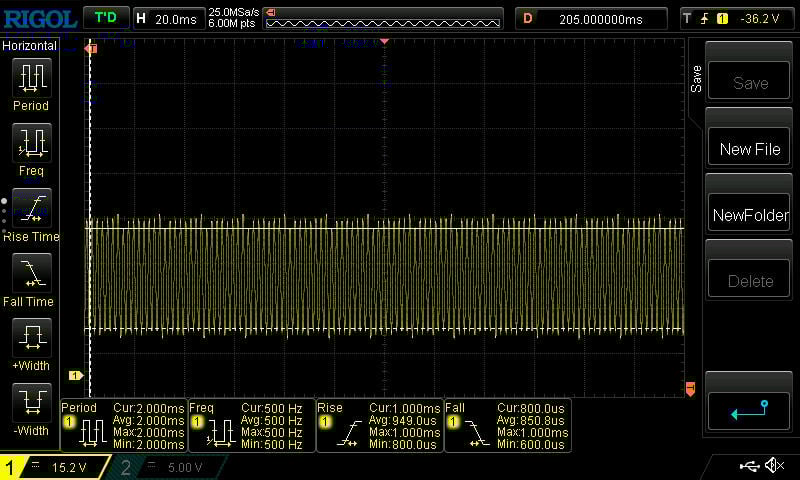The image size is (800, 480).
Task: Click the USB connection status icon
Action: coord(748,466)
